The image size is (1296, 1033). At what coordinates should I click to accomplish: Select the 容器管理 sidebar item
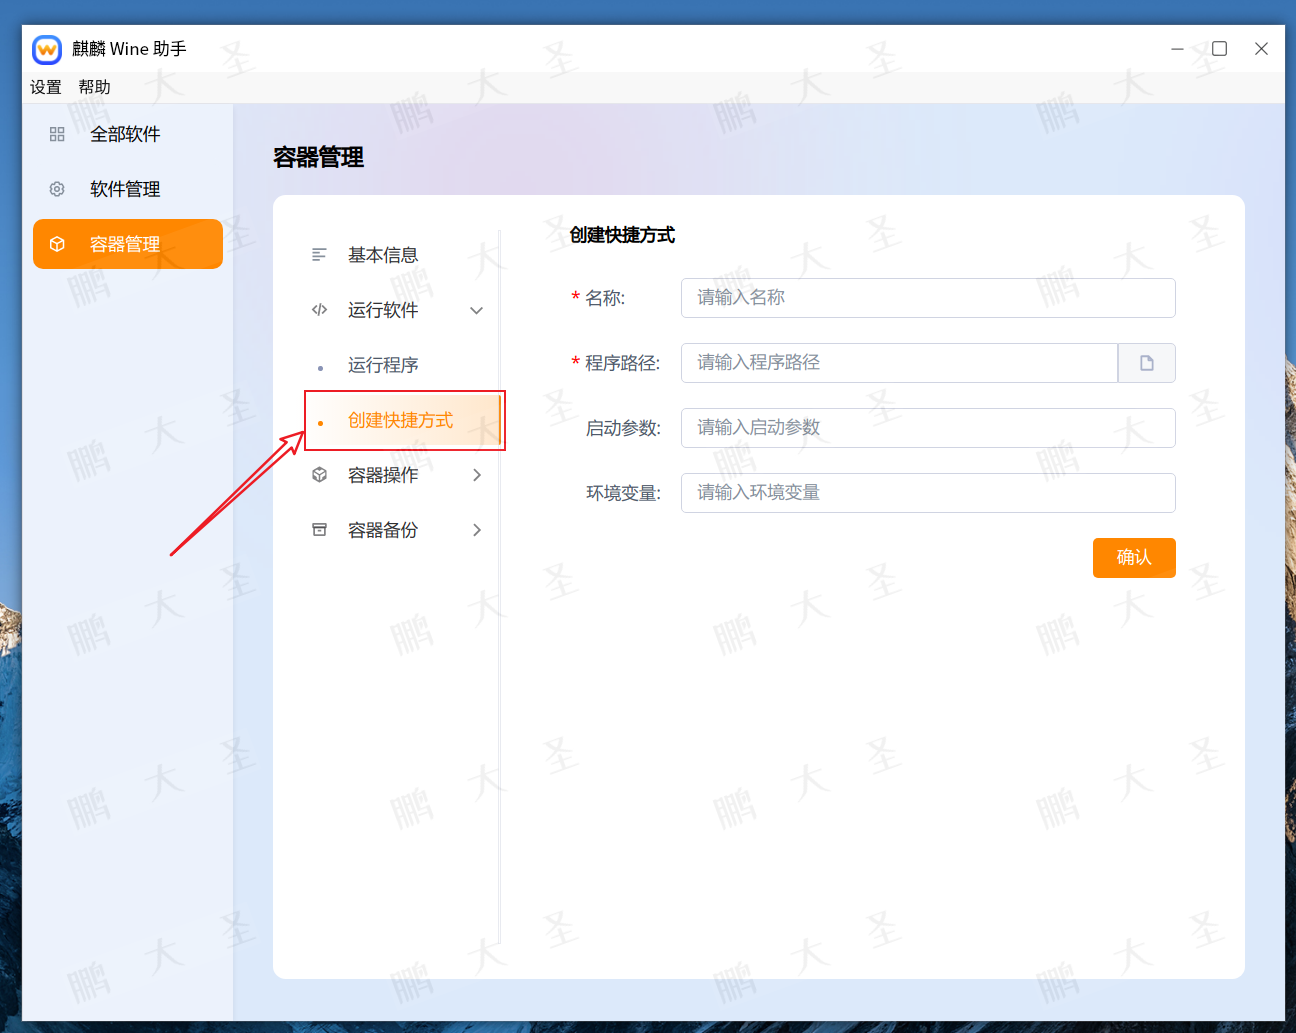(128, 244)
